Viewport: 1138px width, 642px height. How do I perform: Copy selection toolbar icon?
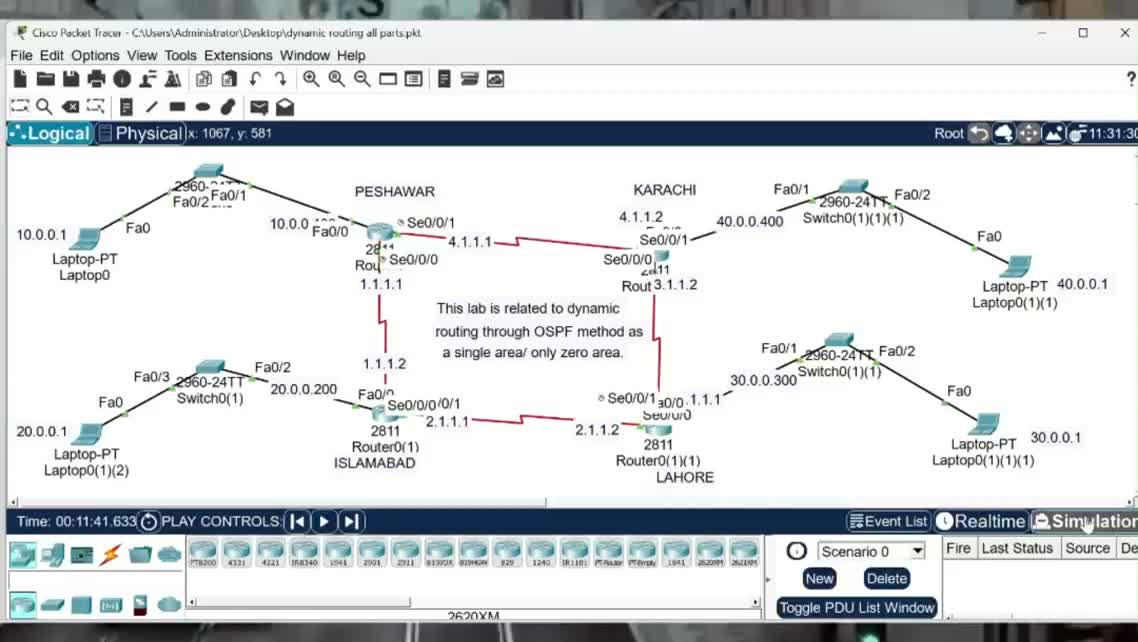tap(204, 79)
